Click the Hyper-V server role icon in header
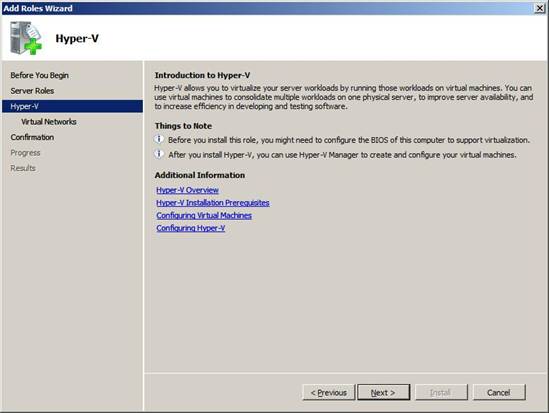The height and width of the screenshot is (413, 549). click(x=26, y=38)
